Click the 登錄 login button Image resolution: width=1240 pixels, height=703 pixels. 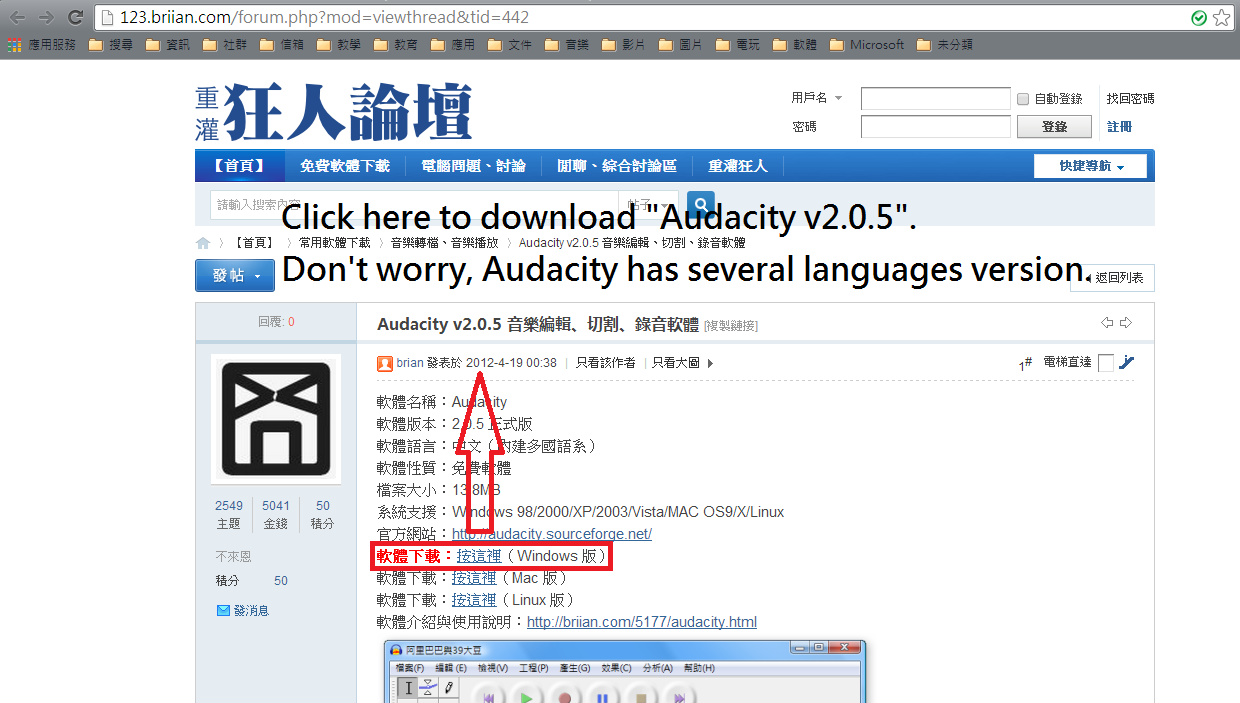[1054, 127]
